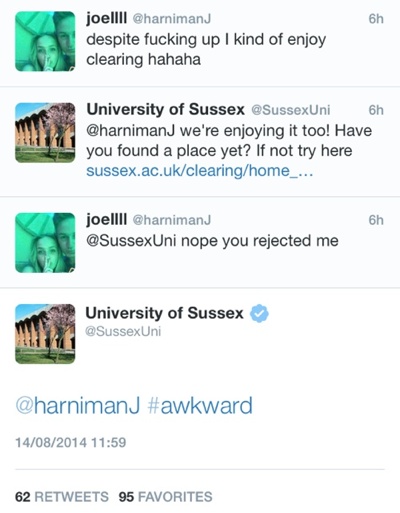Click the 14/08/2014 11:59 timestamp
The image size is (400, 513).
point(71,443)
